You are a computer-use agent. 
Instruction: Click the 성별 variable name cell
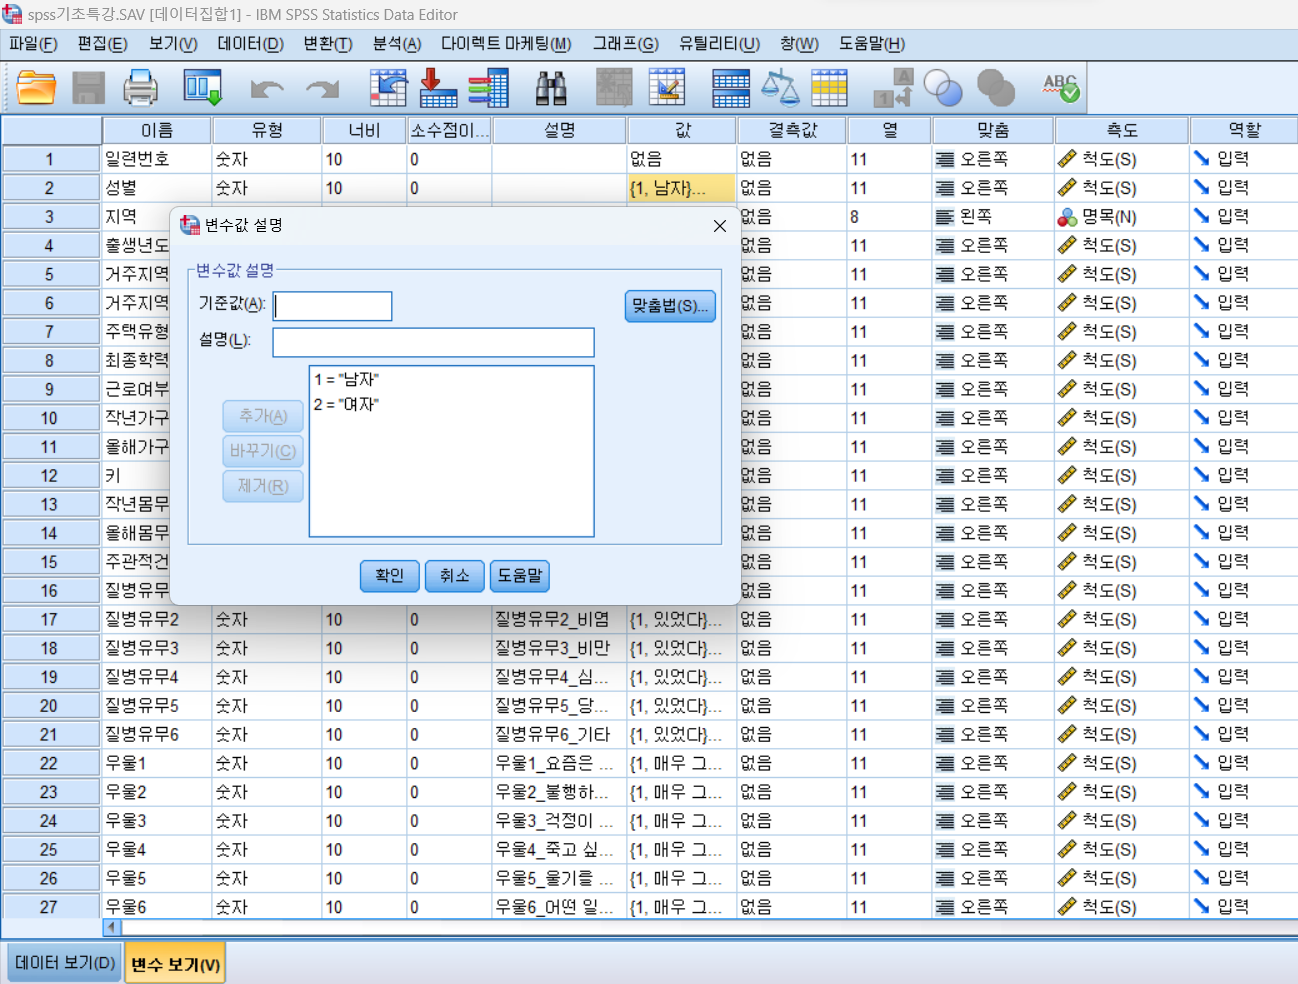[157, 188]
